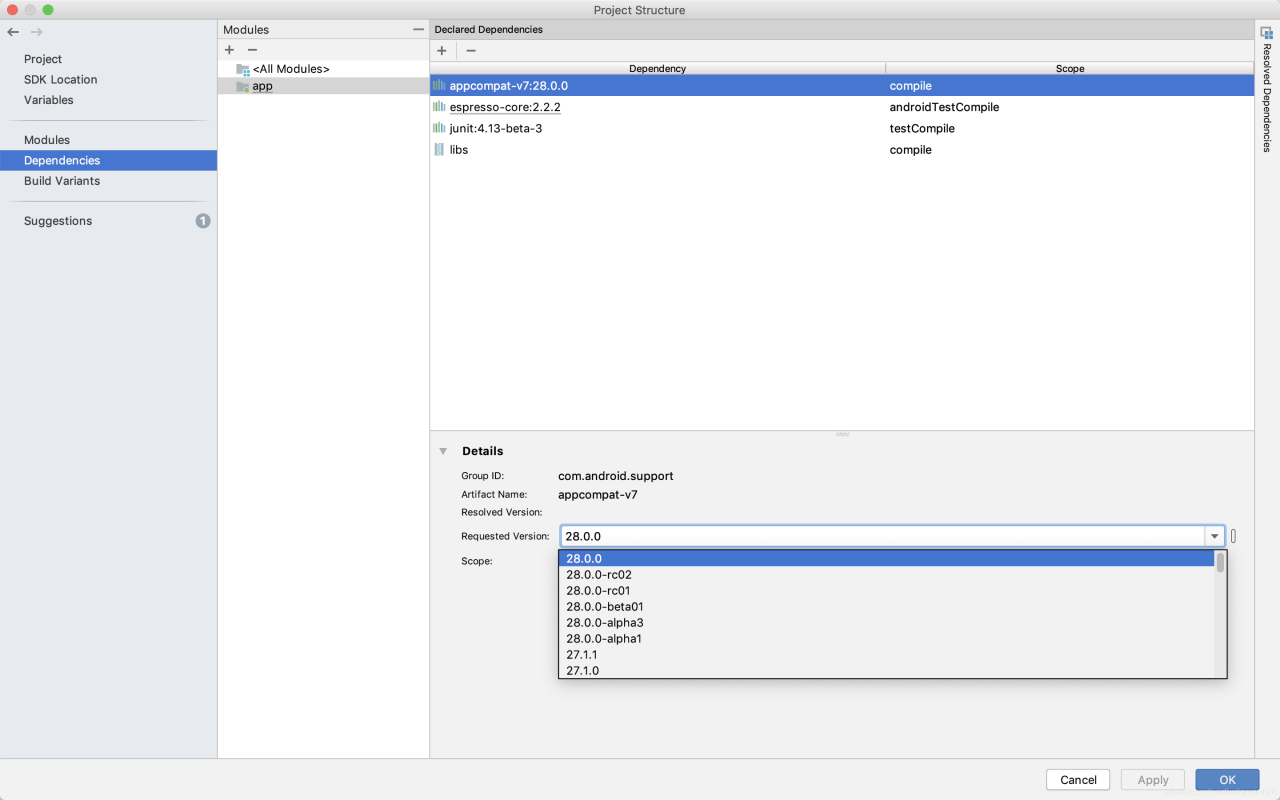Screen dimensions: 1280x800
Task: Choose version 28.0.0-rc01 from the list
Action: point(886,591)
